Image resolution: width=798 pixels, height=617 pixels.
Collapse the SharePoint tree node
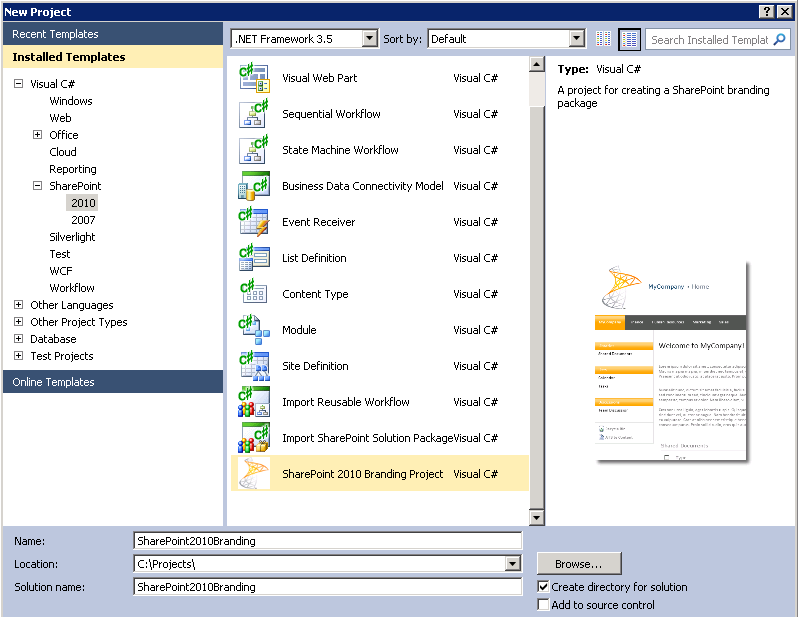38,186
